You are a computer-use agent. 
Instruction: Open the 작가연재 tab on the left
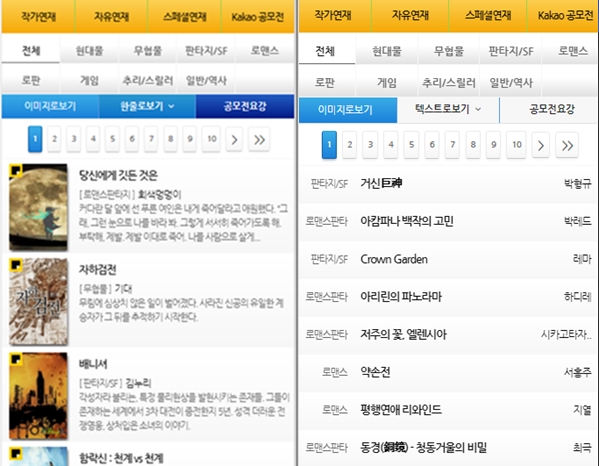pos(38,16)
